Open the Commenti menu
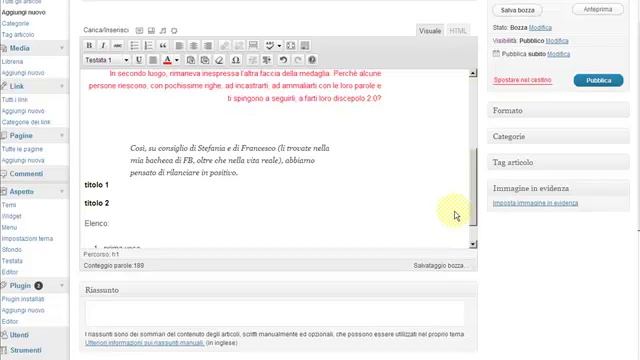This screenshot has height=360, width=640. [26, 174]
